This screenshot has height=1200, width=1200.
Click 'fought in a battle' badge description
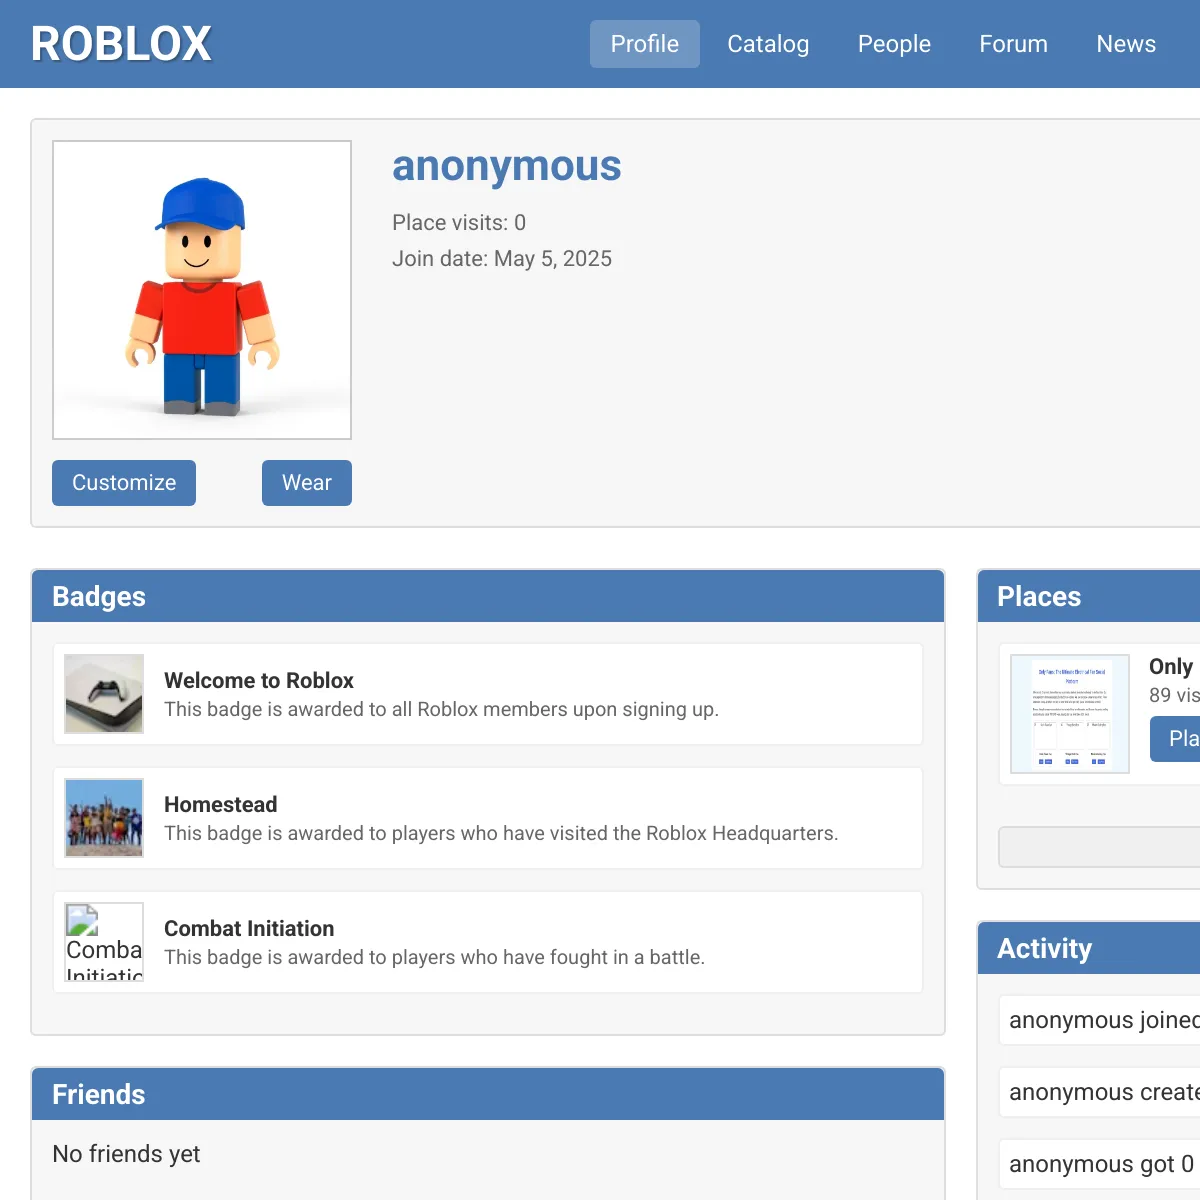[x=434, y=957]
